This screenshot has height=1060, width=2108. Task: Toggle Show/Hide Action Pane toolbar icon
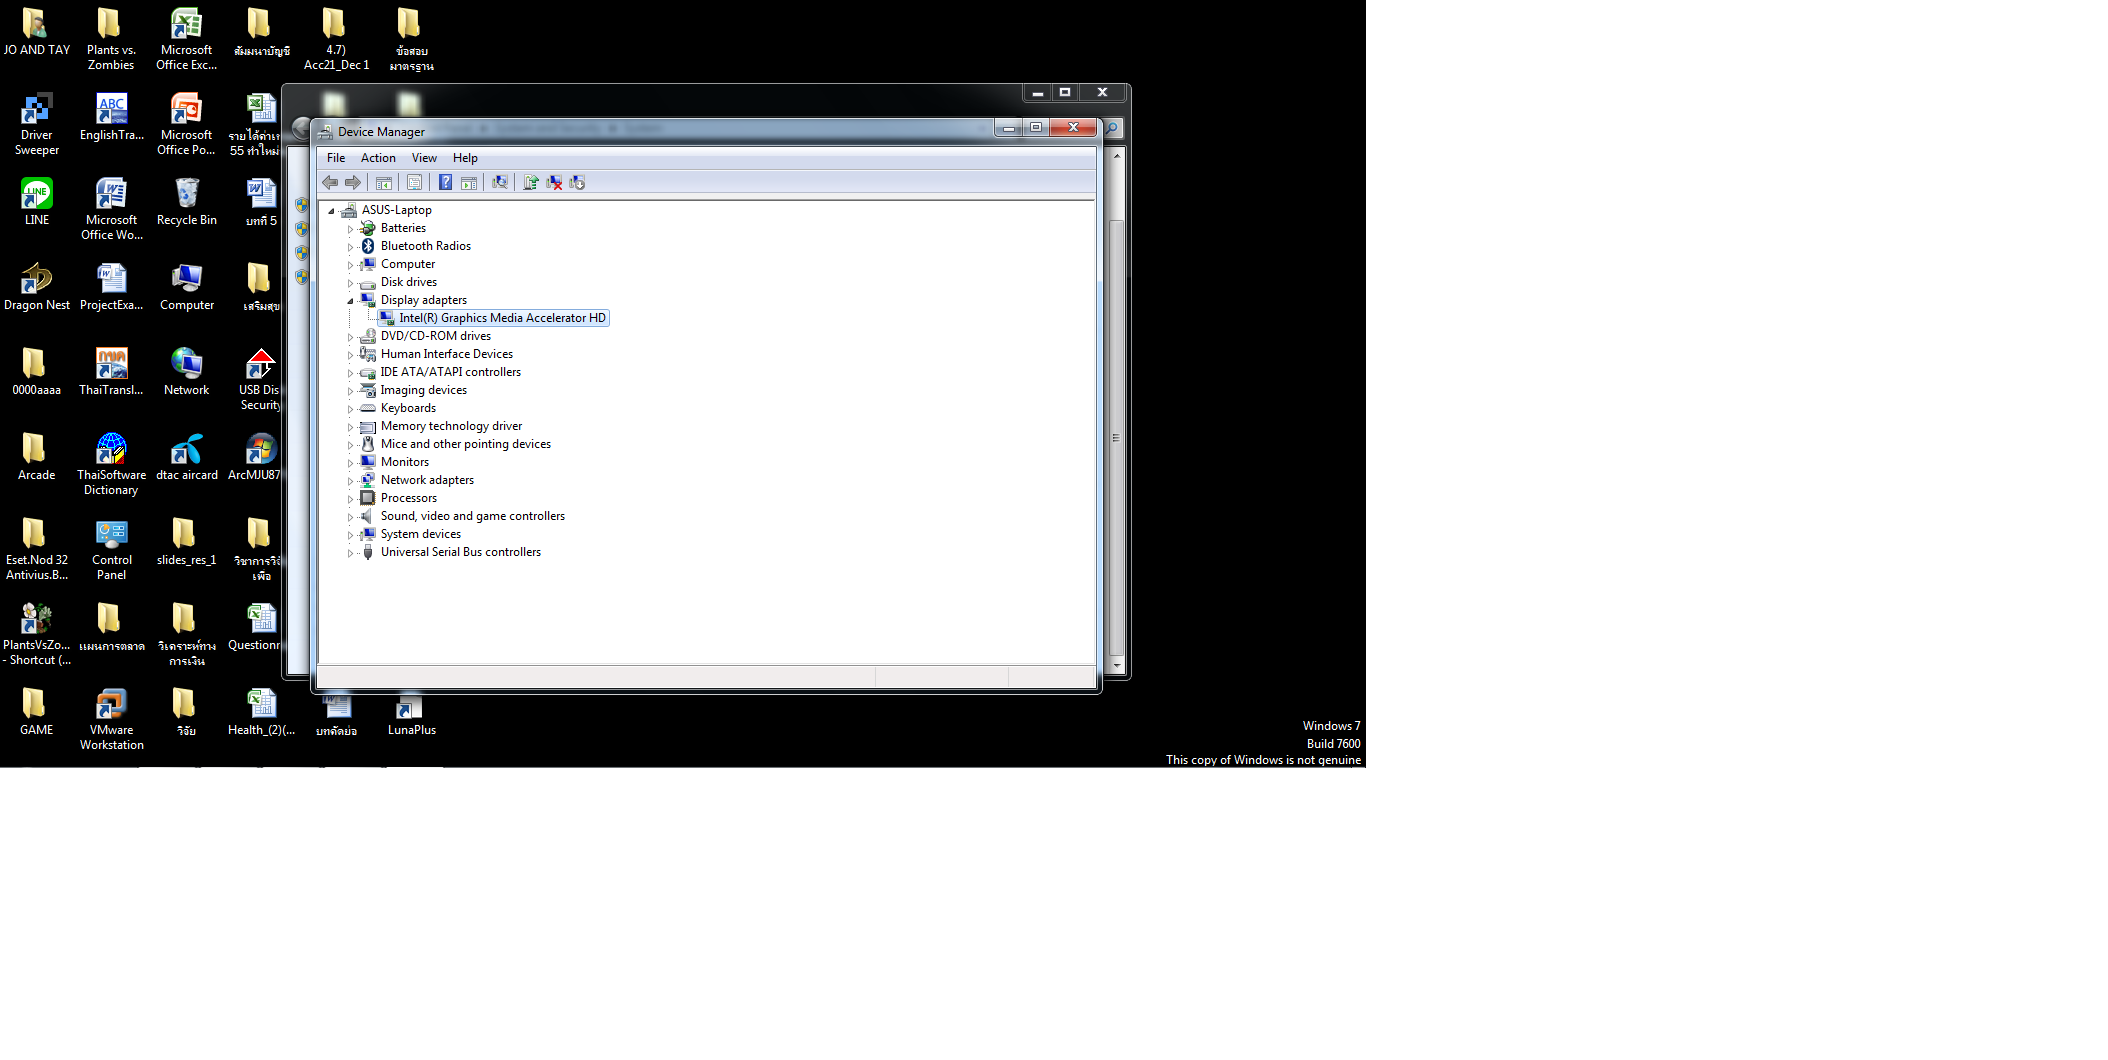(468, 182)
